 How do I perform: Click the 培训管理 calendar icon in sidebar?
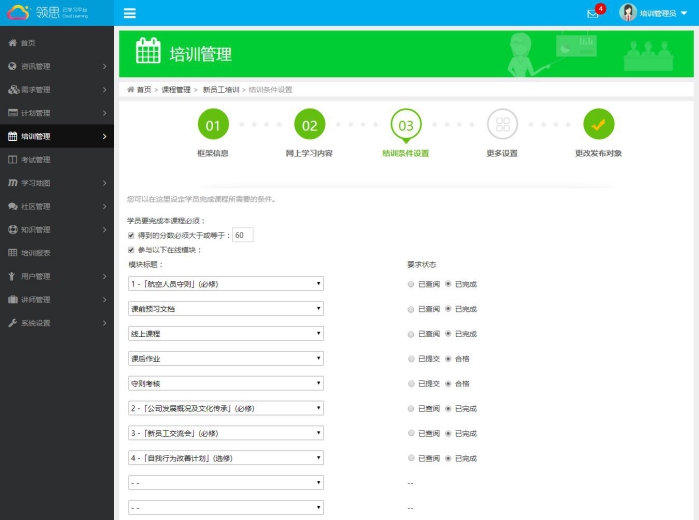pyautogui.click(x=12, y=136)
